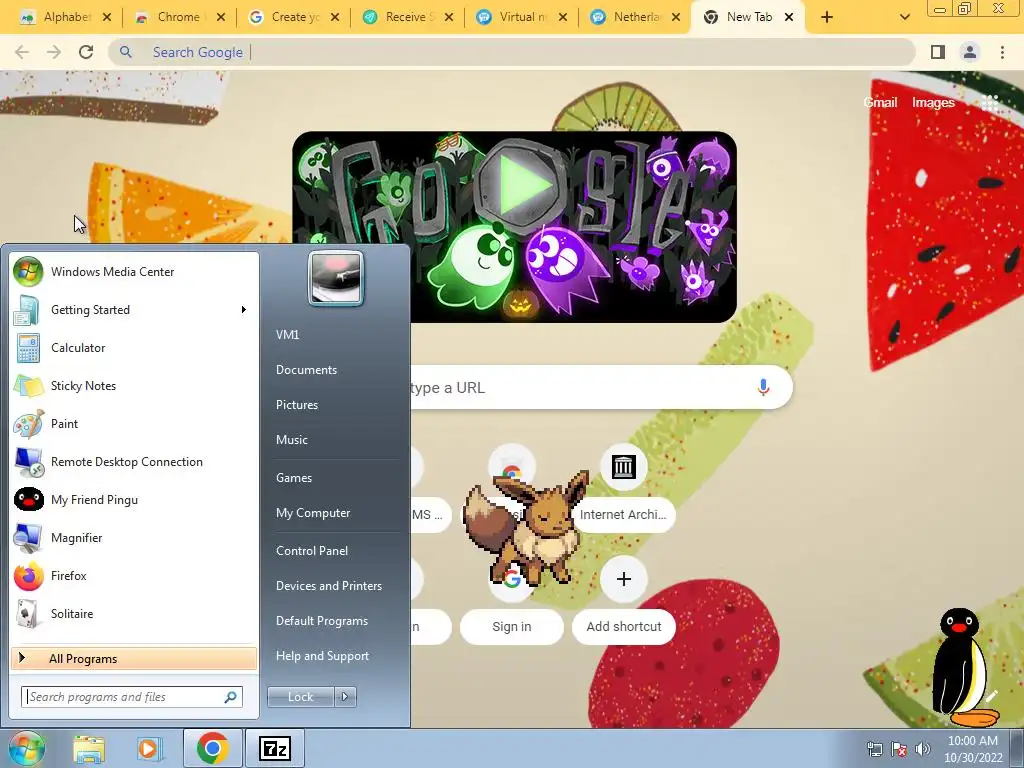
Task: Open 7-Zip from the taskbar
Action: 274,748
